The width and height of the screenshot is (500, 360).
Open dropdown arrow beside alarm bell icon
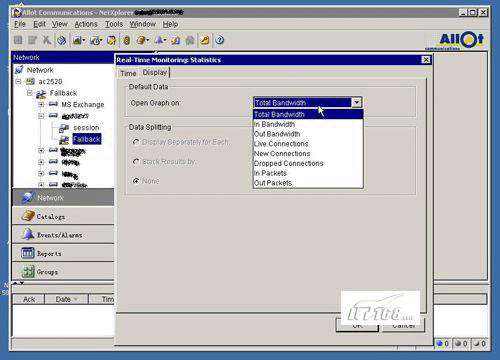click(x=165, y=40)
